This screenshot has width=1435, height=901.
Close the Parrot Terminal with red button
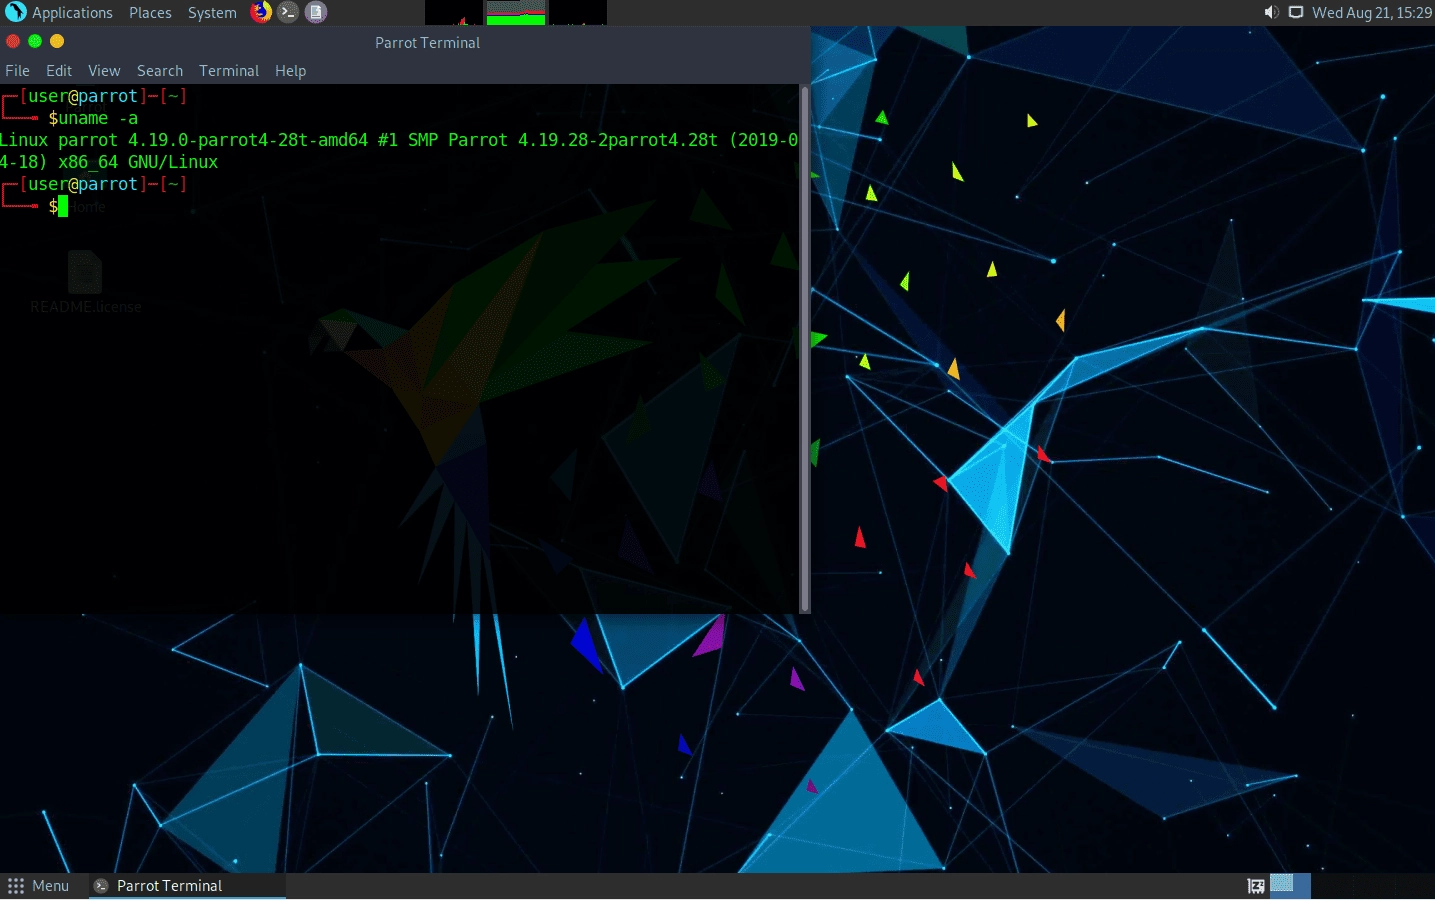click(x=13, y=41)
